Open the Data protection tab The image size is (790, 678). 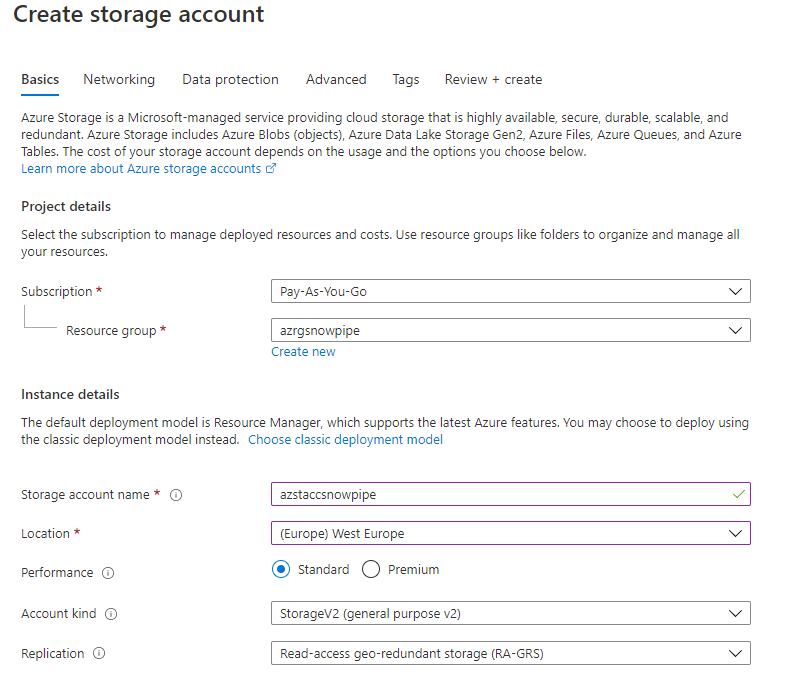[230, 80]
